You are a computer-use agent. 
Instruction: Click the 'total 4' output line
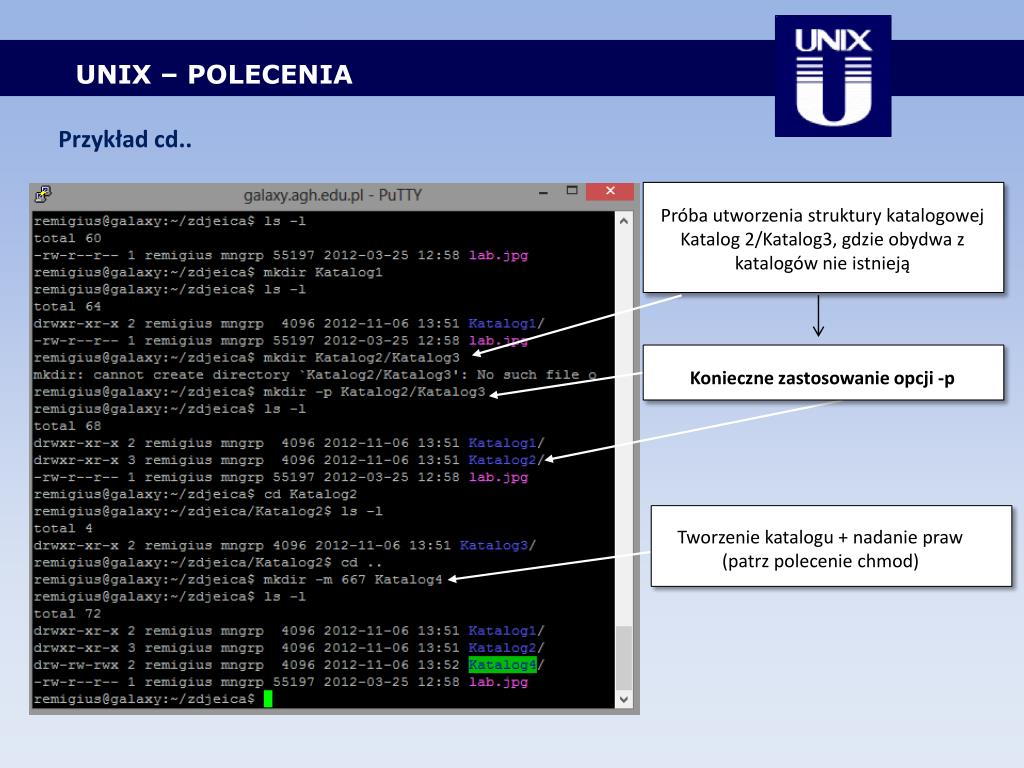(63, 528)
